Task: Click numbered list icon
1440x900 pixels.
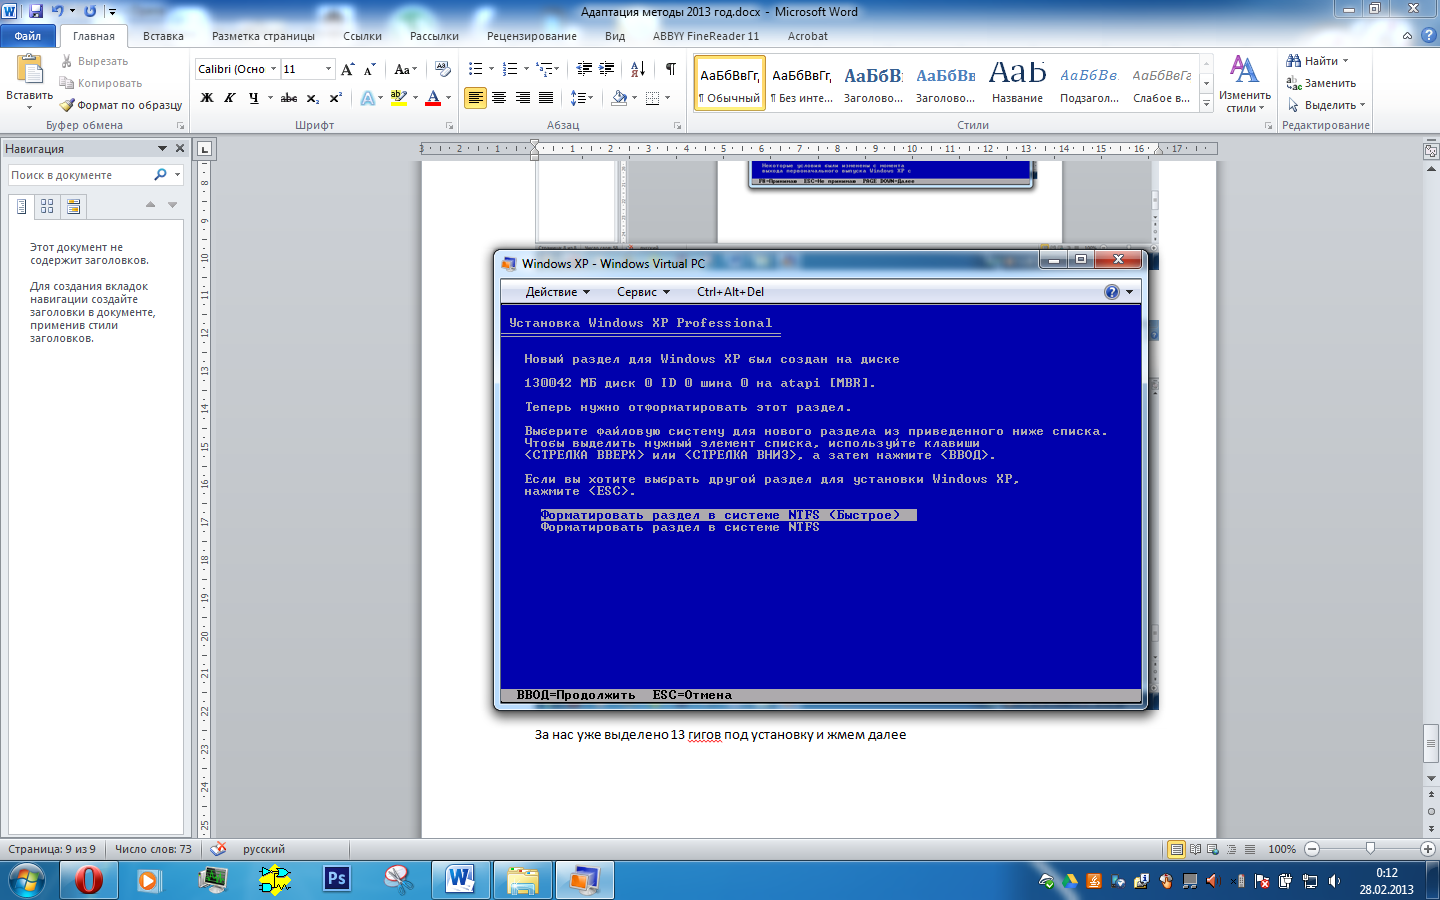Action: (x=510, y=69)
